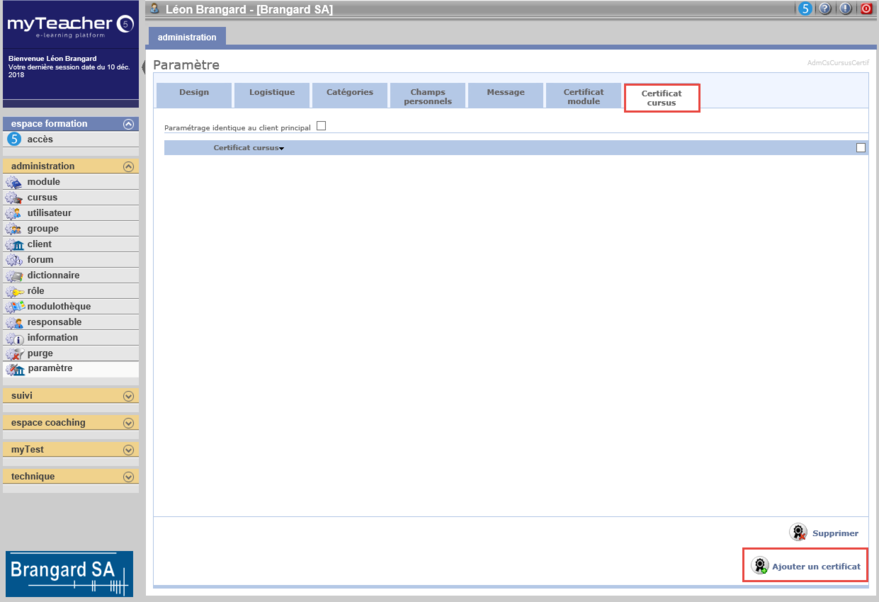
Task: Open the exclamation information icon in header
Action: (846, 9)
